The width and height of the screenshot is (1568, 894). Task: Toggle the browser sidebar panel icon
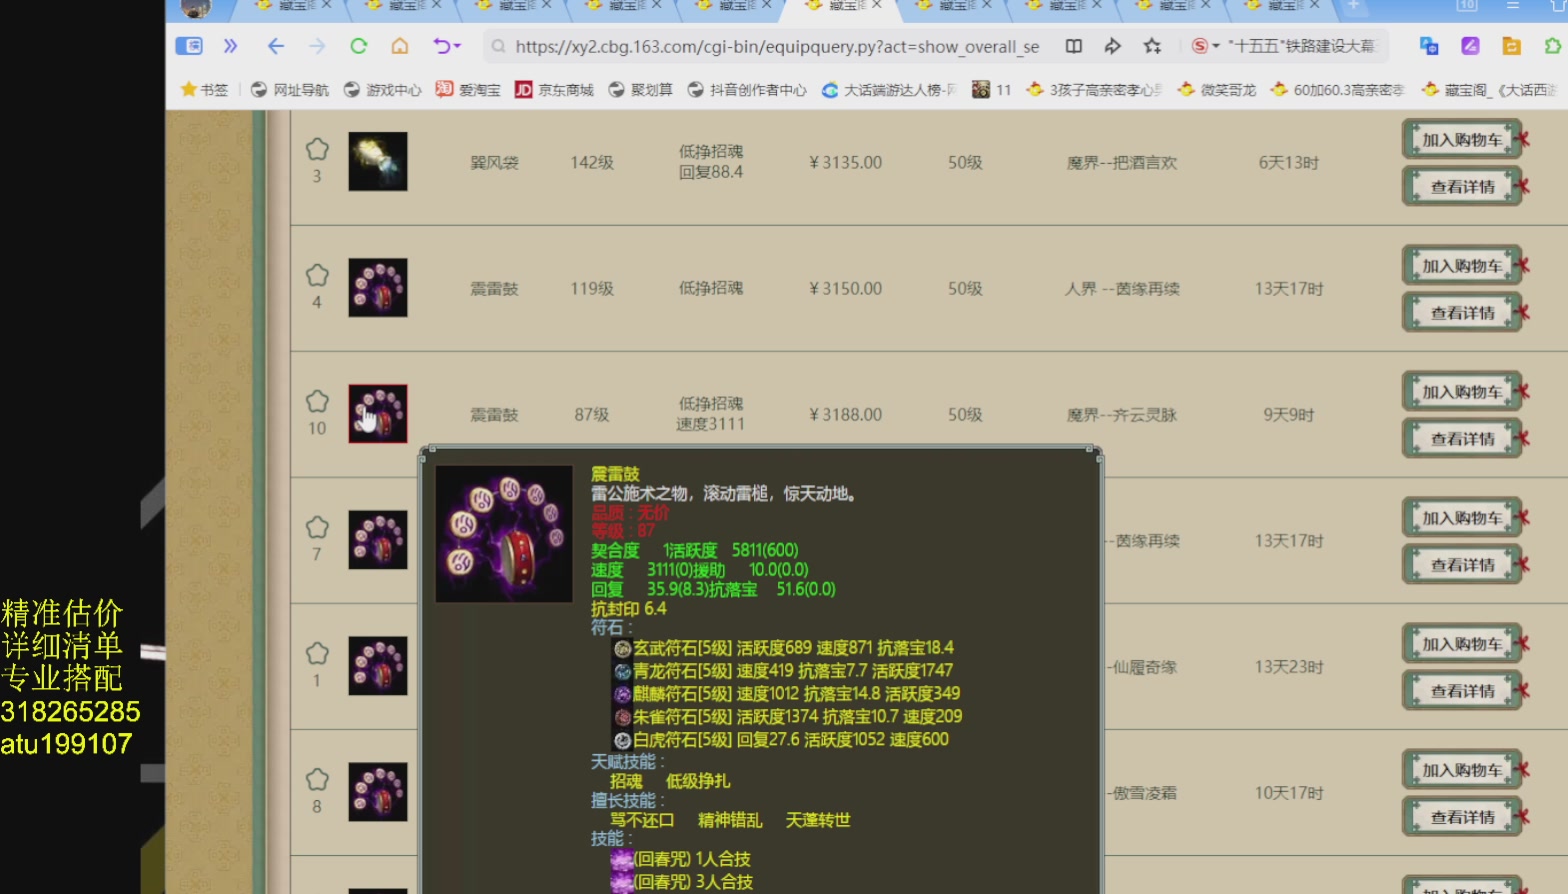[189, 46]
